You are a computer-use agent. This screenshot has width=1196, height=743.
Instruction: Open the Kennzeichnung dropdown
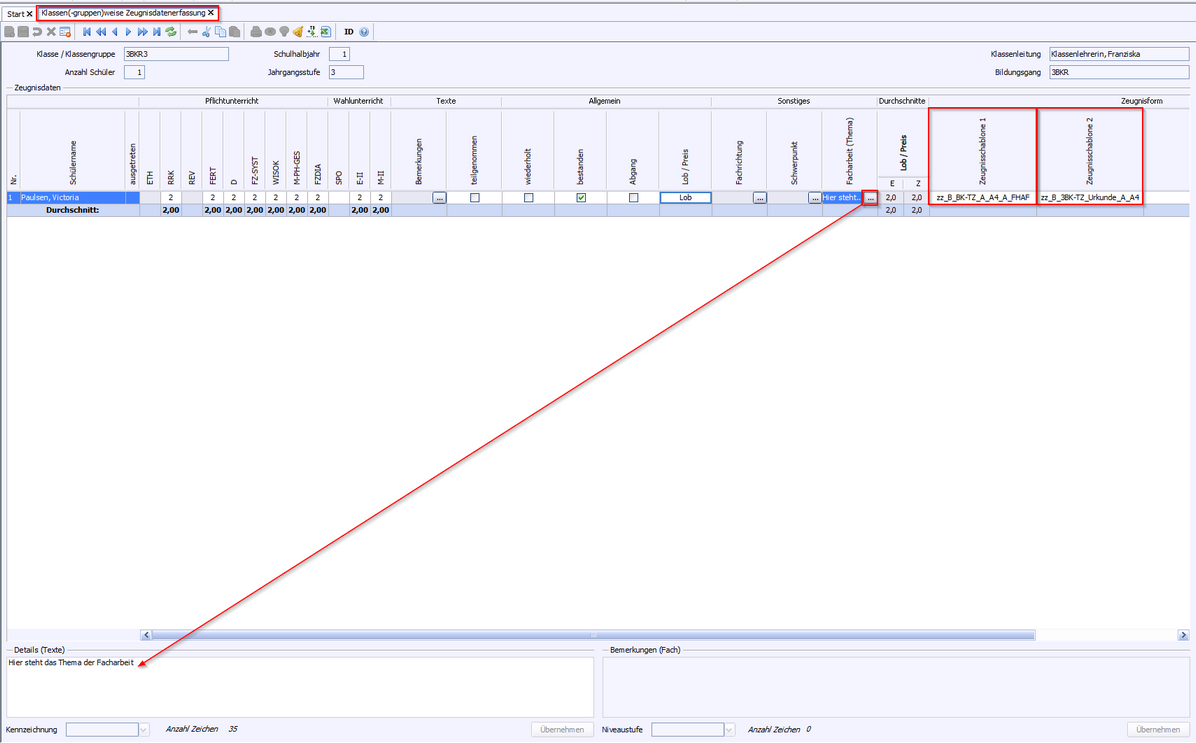click(x=144, y=730)
